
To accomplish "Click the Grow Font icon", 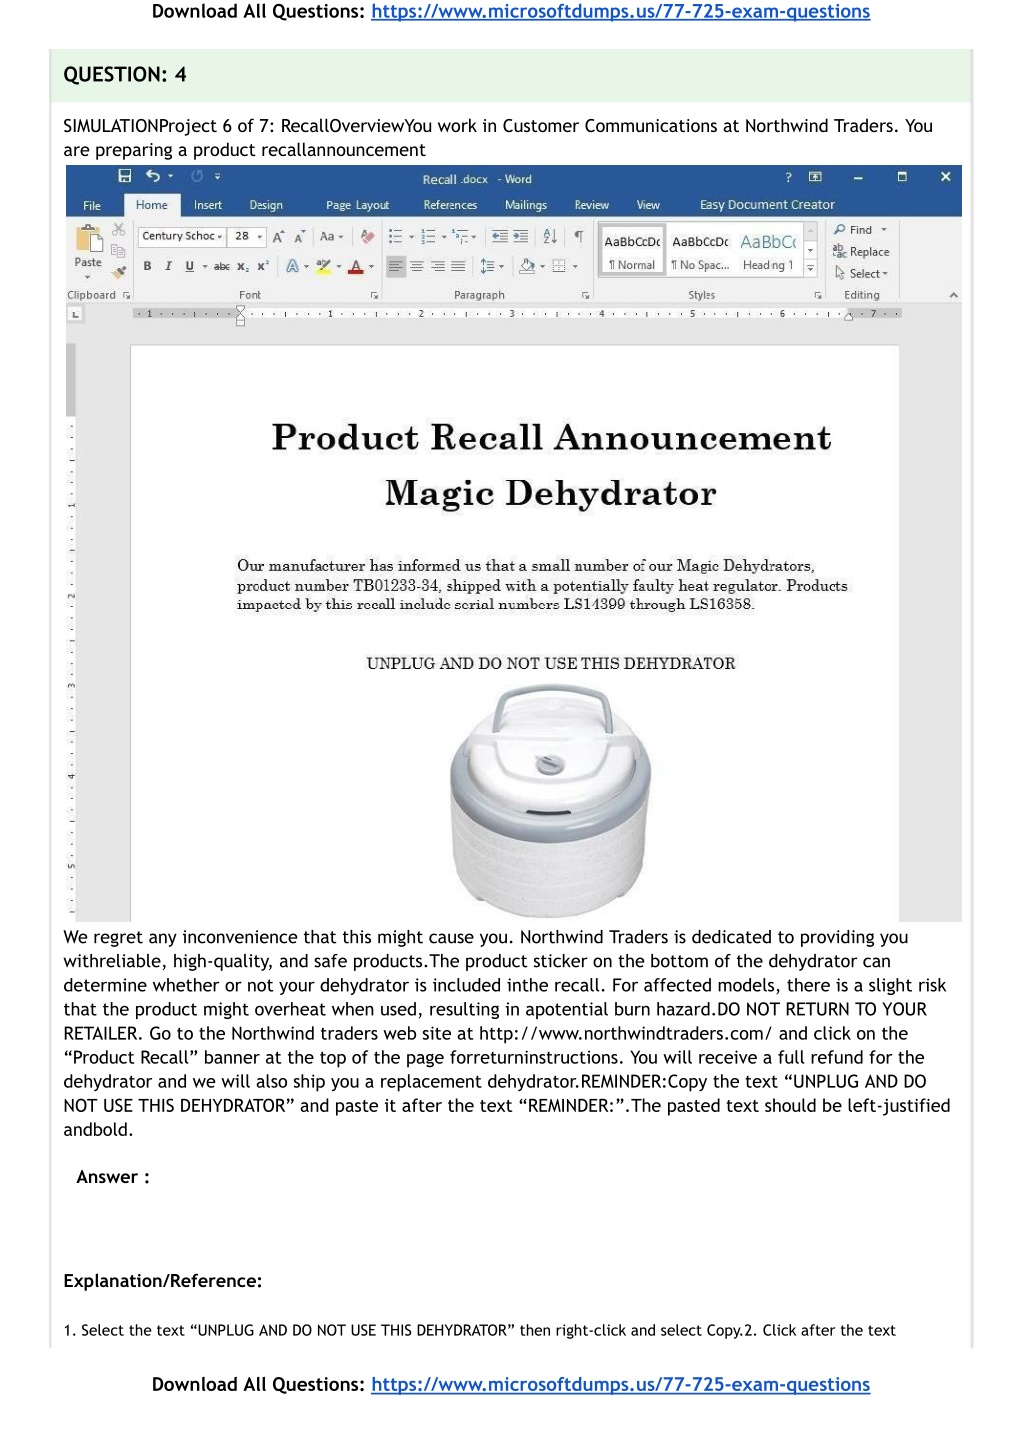I will (279, 236).
